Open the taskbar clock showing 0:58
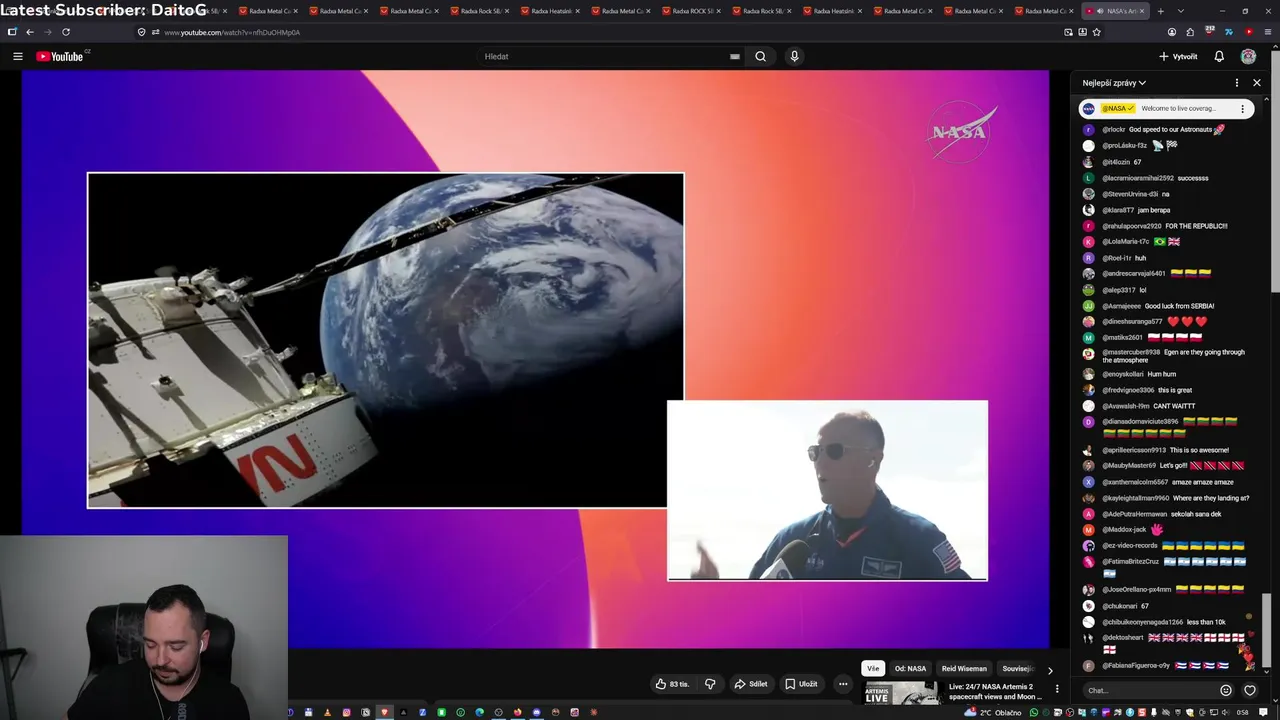The height and width of the screenshot is (720, 1280). [x=1243, y=712]
